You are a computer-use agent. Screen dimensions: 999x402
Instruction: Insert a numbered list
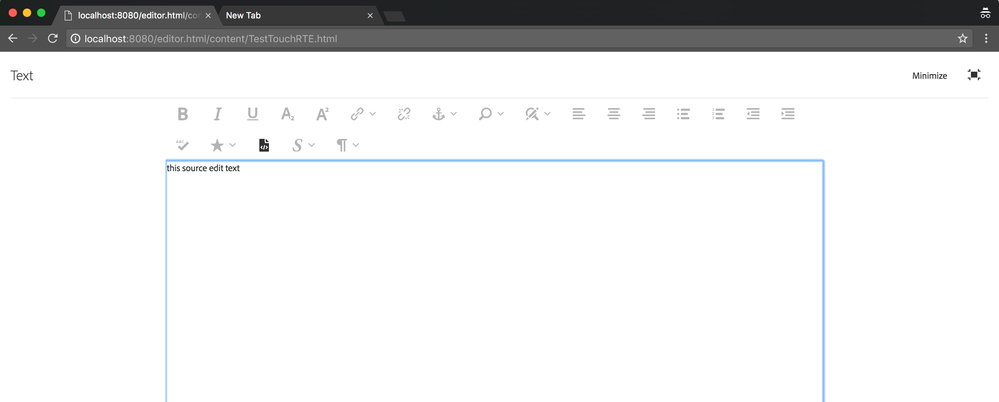point(718,114)
